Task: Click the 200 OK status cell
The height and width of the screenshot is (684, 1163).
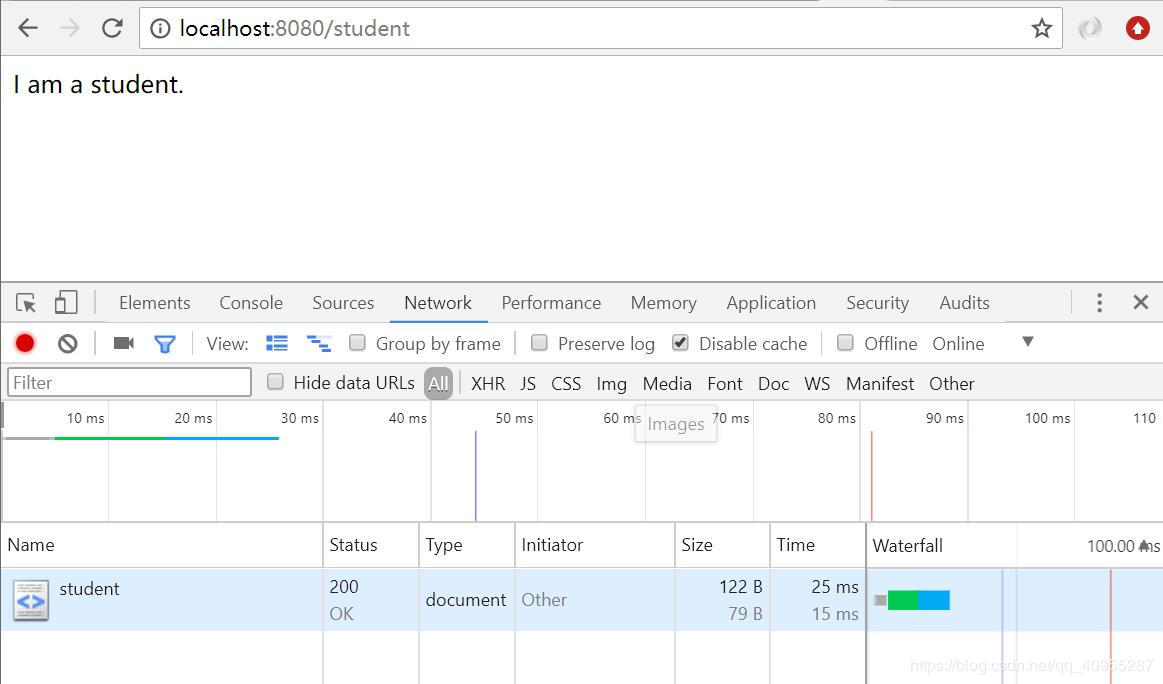Action: [x=371, y=600]
